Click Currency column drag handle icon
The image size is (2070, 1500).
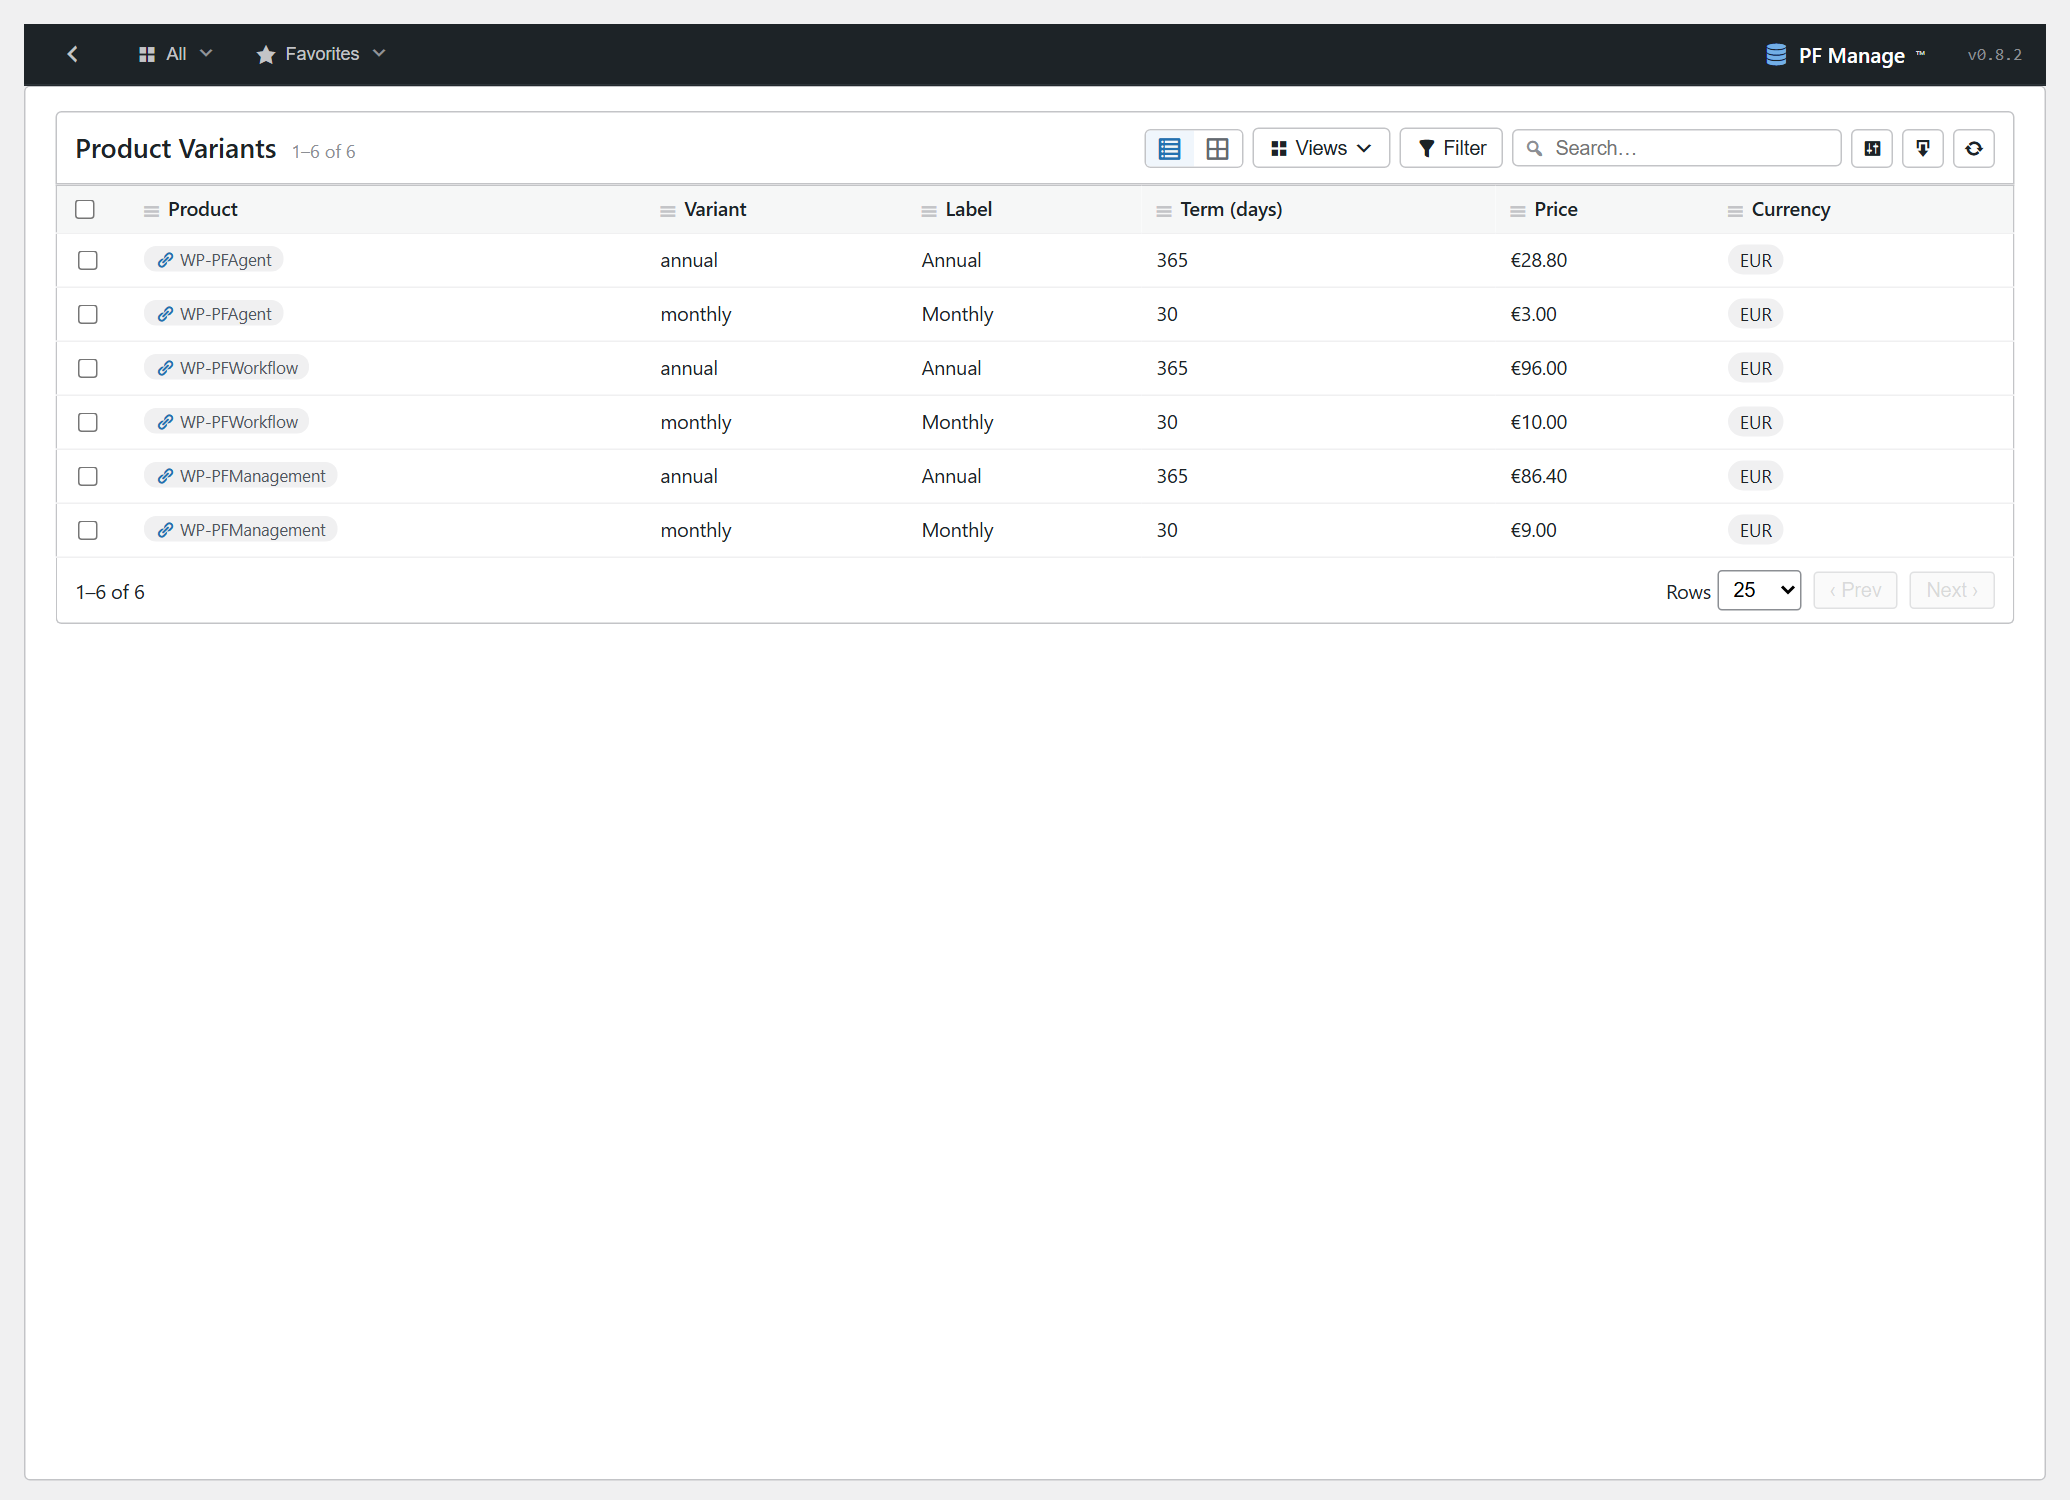coord(1734,211)
